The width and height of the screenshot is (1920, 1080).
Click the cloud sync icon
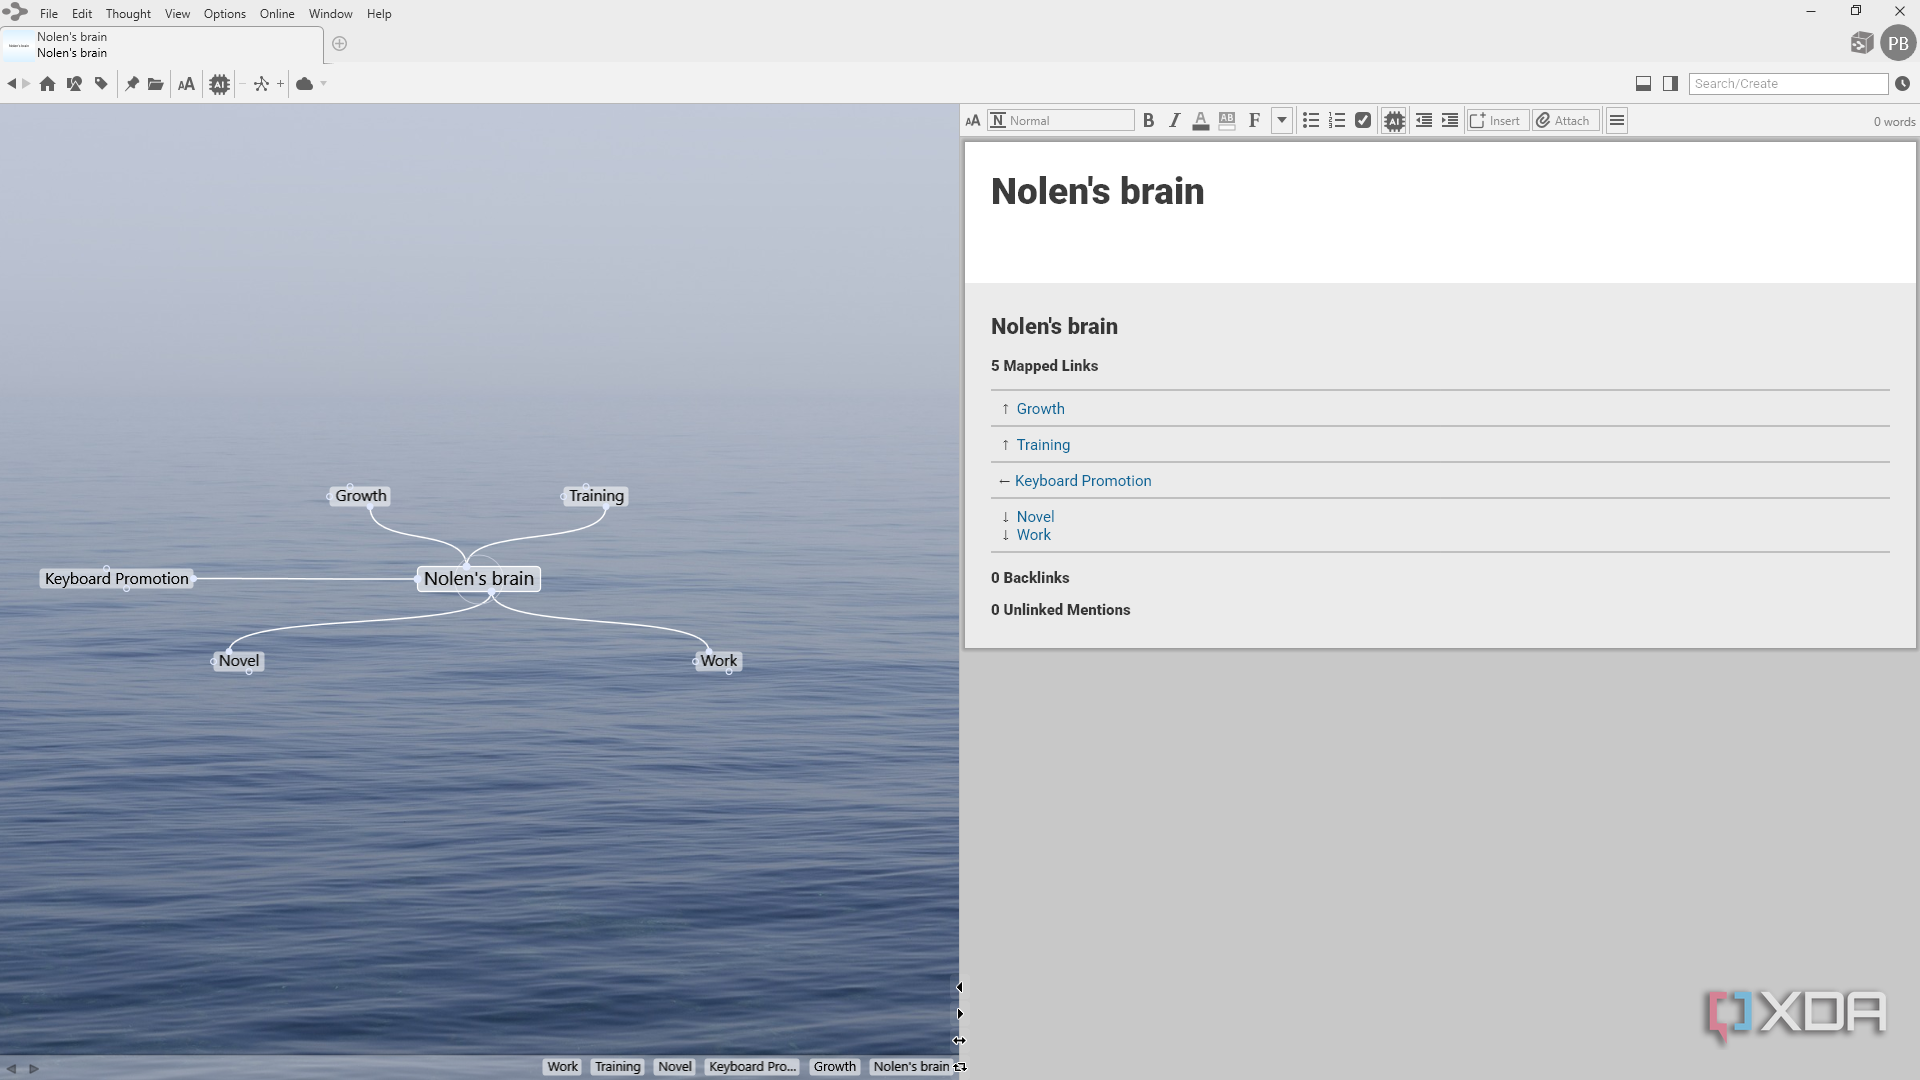point(305,84)
